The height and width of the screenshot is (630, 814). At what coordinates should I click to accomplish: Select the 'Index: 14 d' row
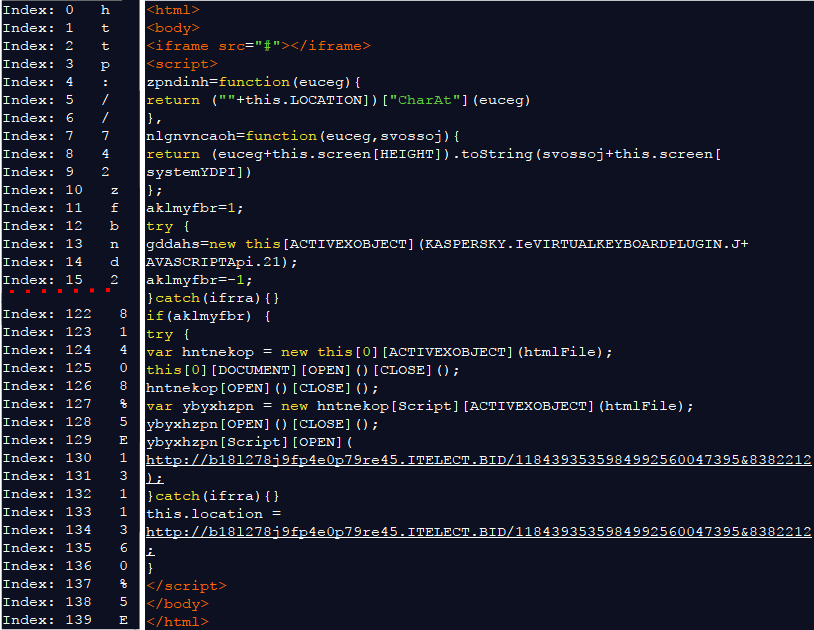tap(61, 262)
